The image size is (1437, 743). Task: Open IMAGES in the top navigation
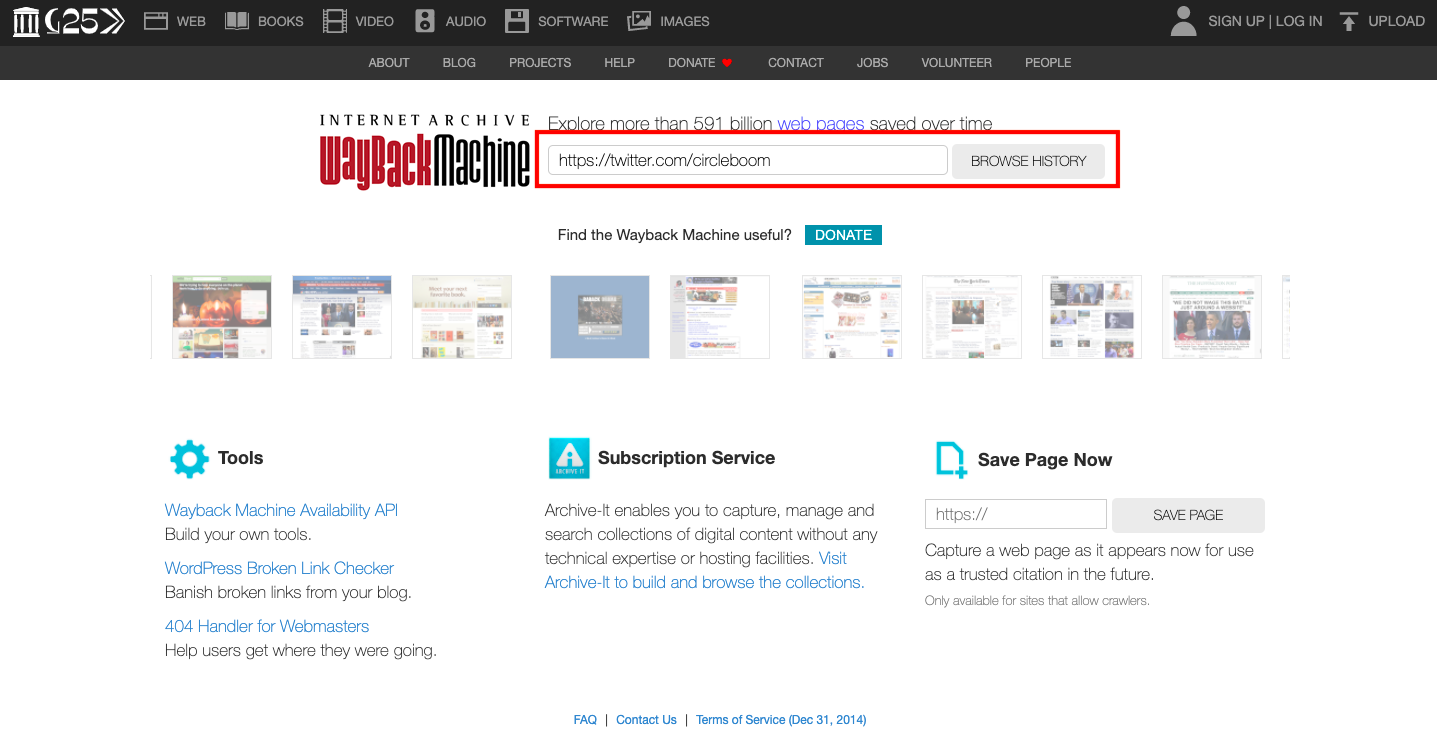click(685, 21)
